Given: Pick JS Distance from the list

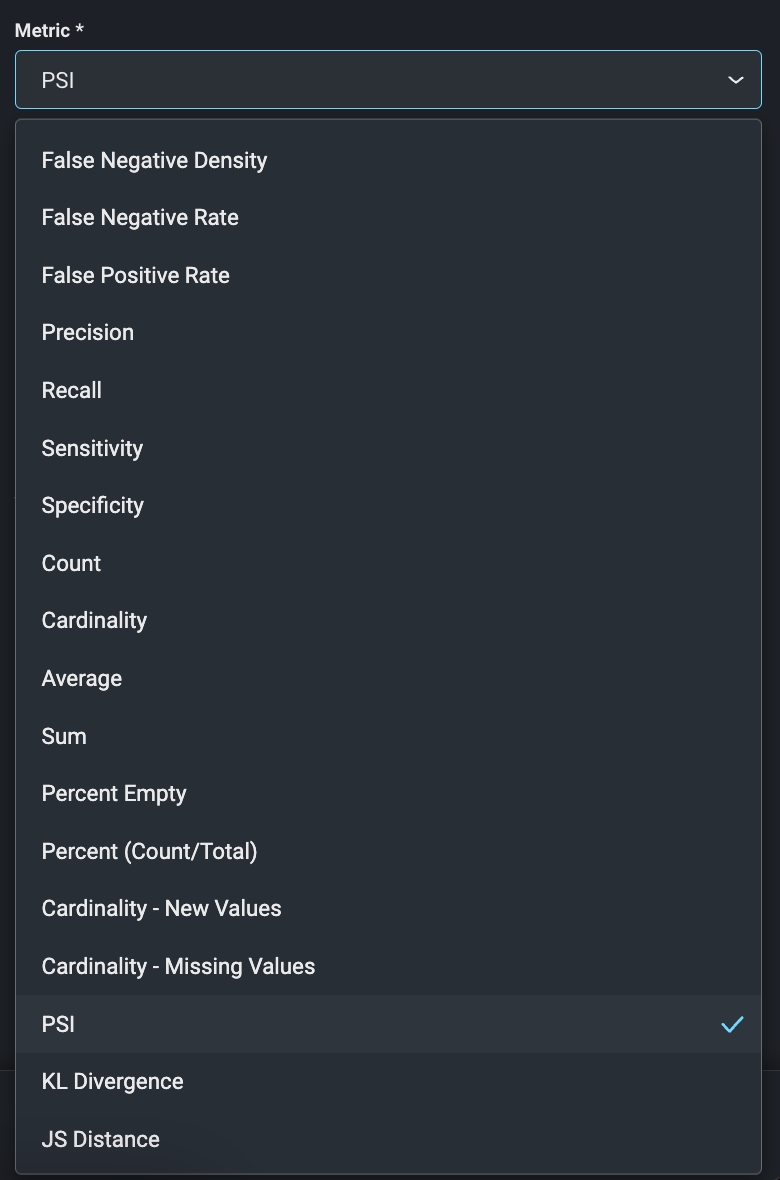Looking at the screenshot, I should tap(100, 1139).
